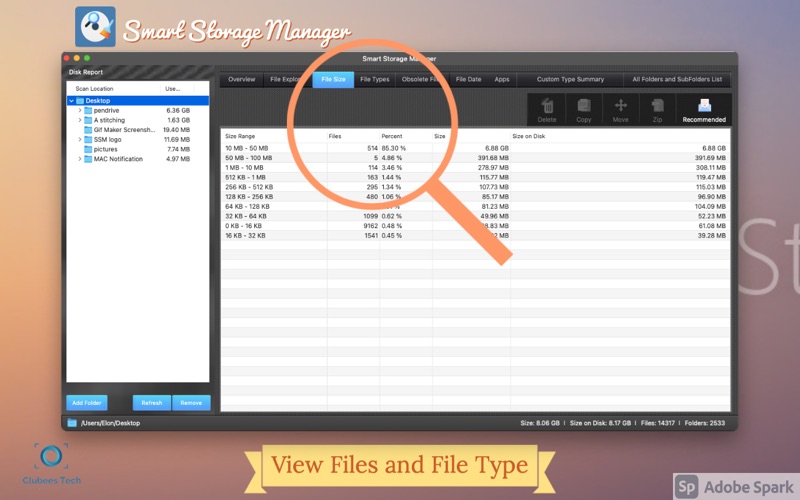Sort by the Percent column header

tap(406, 136)
